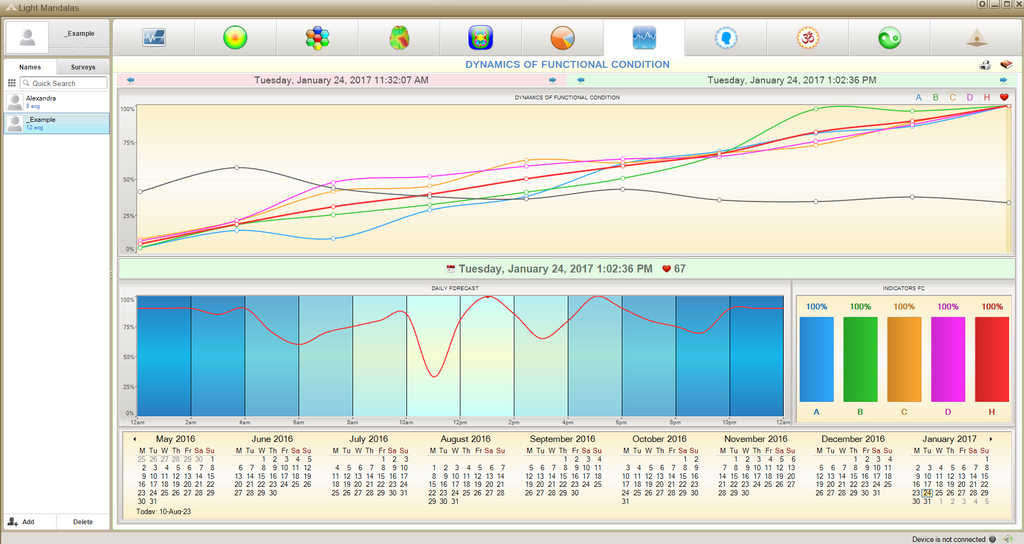Go to previous survey on left date bar
1024x544 pixels.
[x=131, y=80]
